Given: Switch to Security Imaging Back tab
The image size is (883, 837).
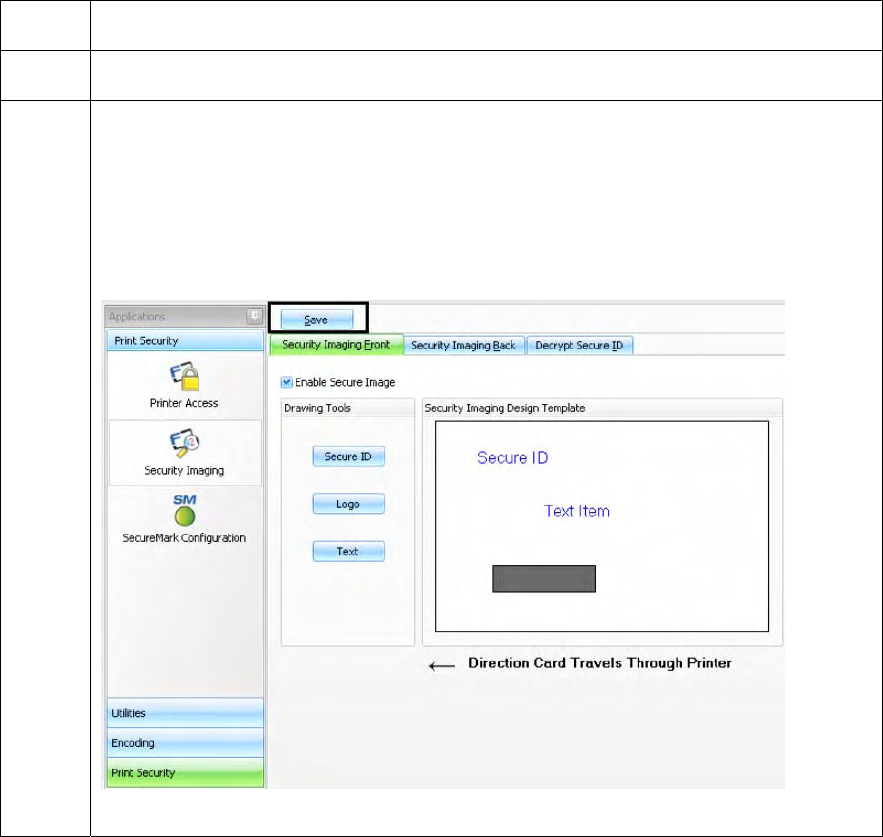Looking at the screenshot, I should pyautogui.click(x=463, y=345).
